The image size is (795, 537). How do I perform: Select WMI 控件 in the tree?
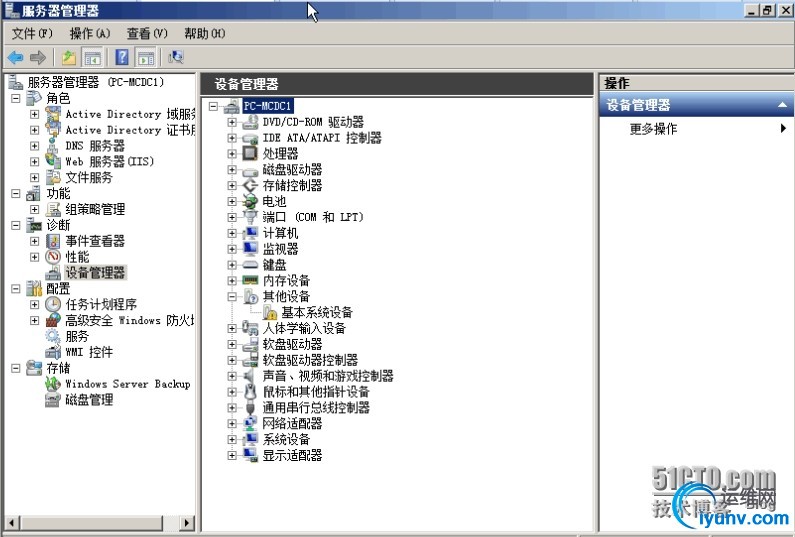[x=89, y=352]
